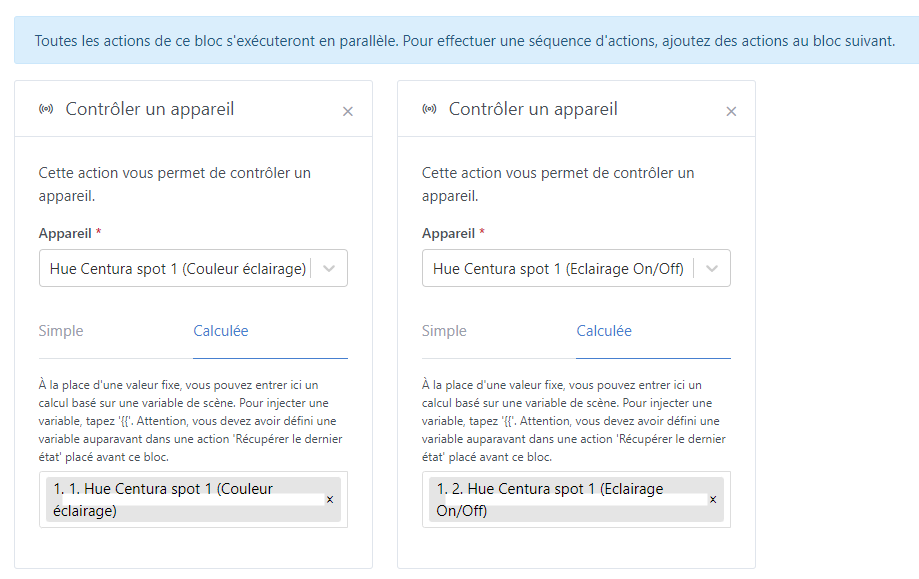919x579 pixels.
Task: Select Calculée tab in Eclairage On/Off card
Action: click(604, 331)
